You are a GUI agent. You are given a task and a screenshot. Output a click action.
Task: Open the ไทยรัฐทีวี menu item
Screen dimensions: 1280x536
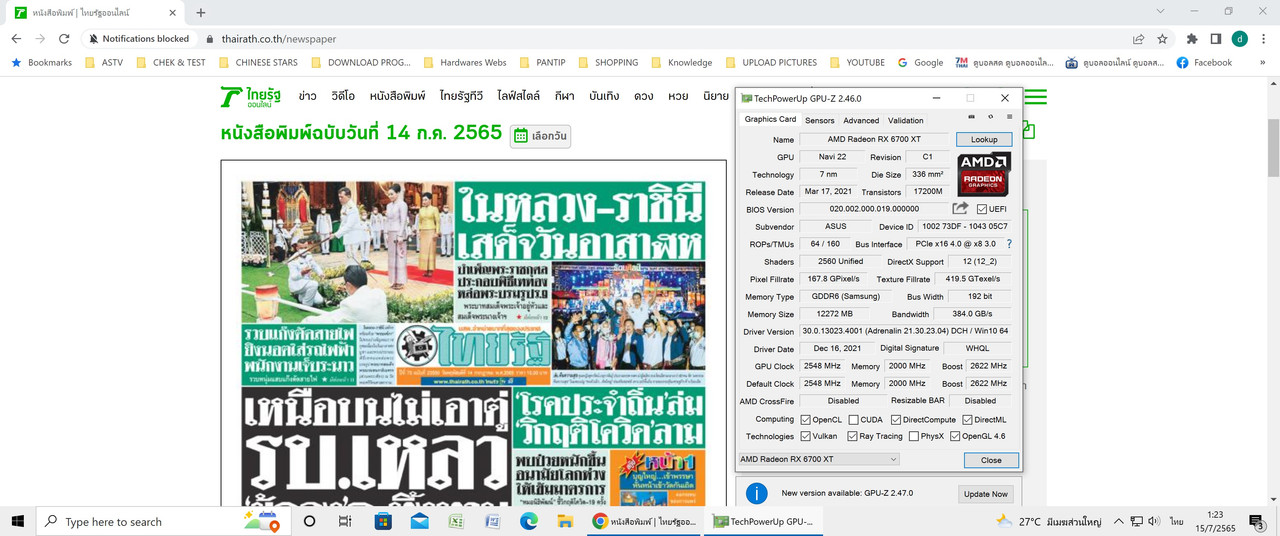click(x=461, y=96)
